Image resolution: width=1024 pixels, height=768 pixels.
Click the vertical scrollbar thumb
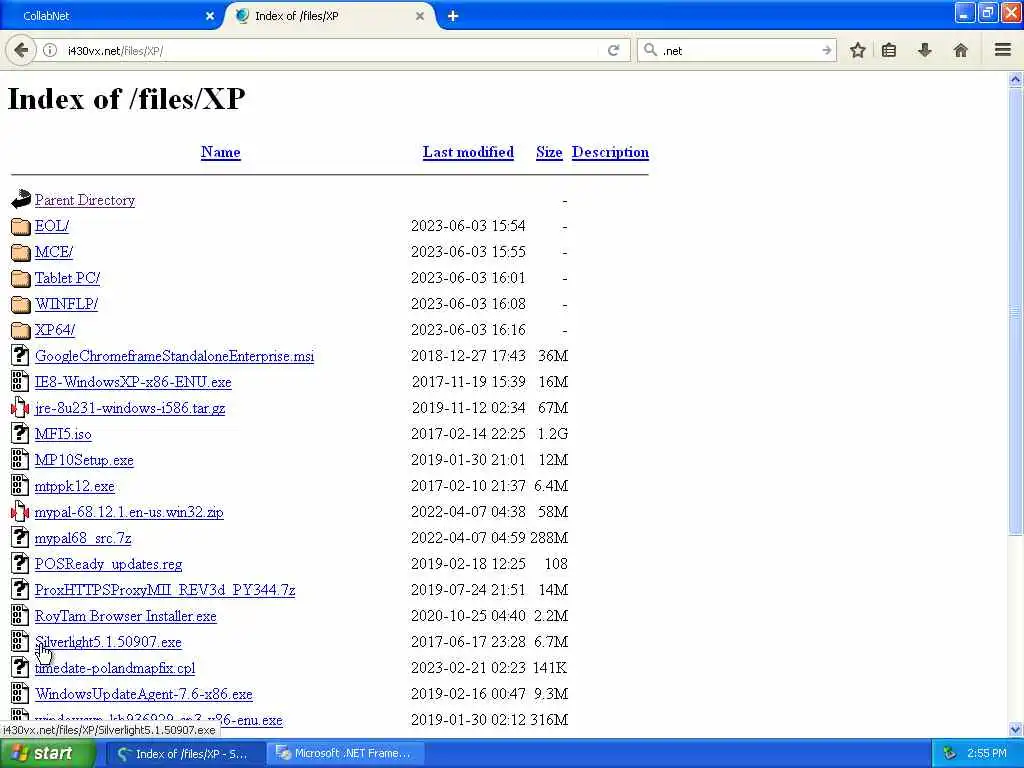click(1016, 312)
